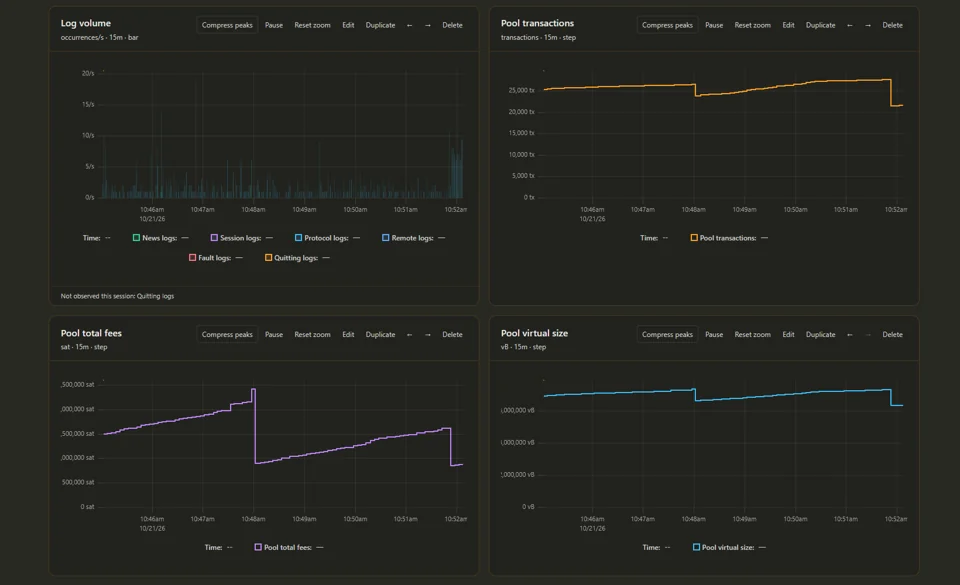
Task: Click left arrow on Pool virtual size panel
Action: point(850,335)
